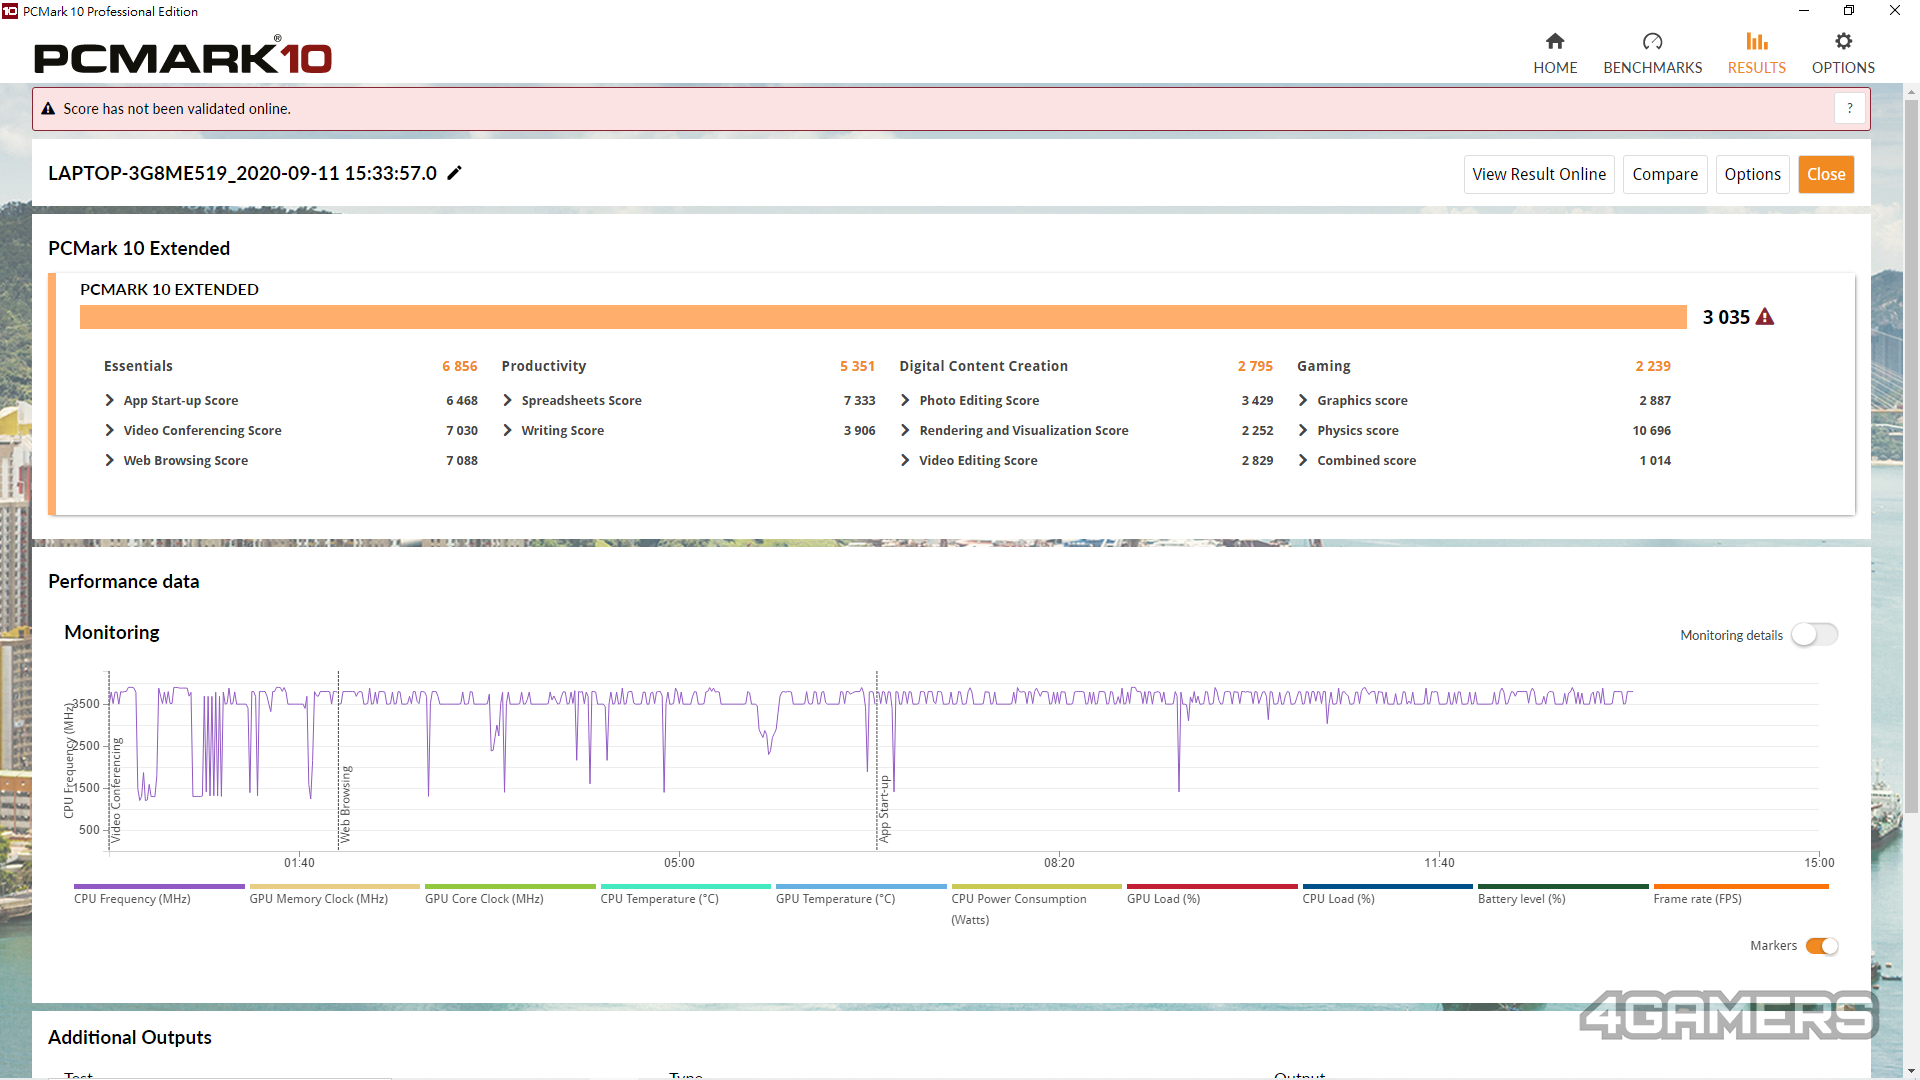Click the warning triangle beside score 3 035
The height and width of the screenshot is (1080, 1920).
[1765, 317]
